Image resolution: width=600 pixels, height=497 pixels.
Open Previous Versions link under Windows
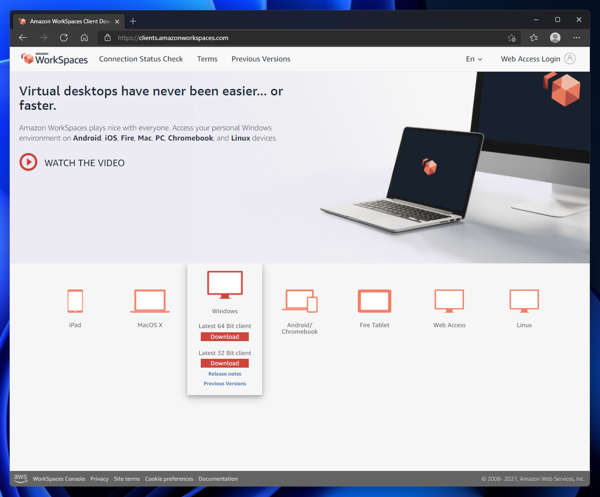coord(225,383)
